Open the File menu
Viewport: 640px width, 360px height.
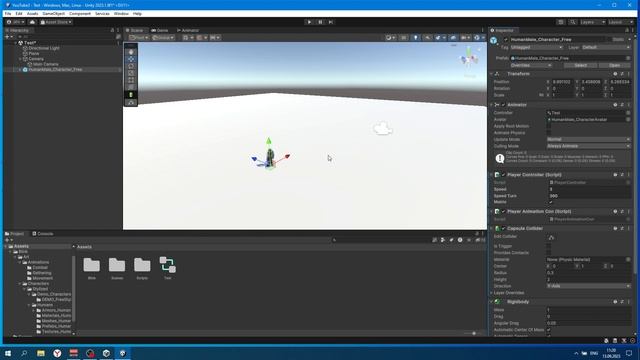click(8, 13)
